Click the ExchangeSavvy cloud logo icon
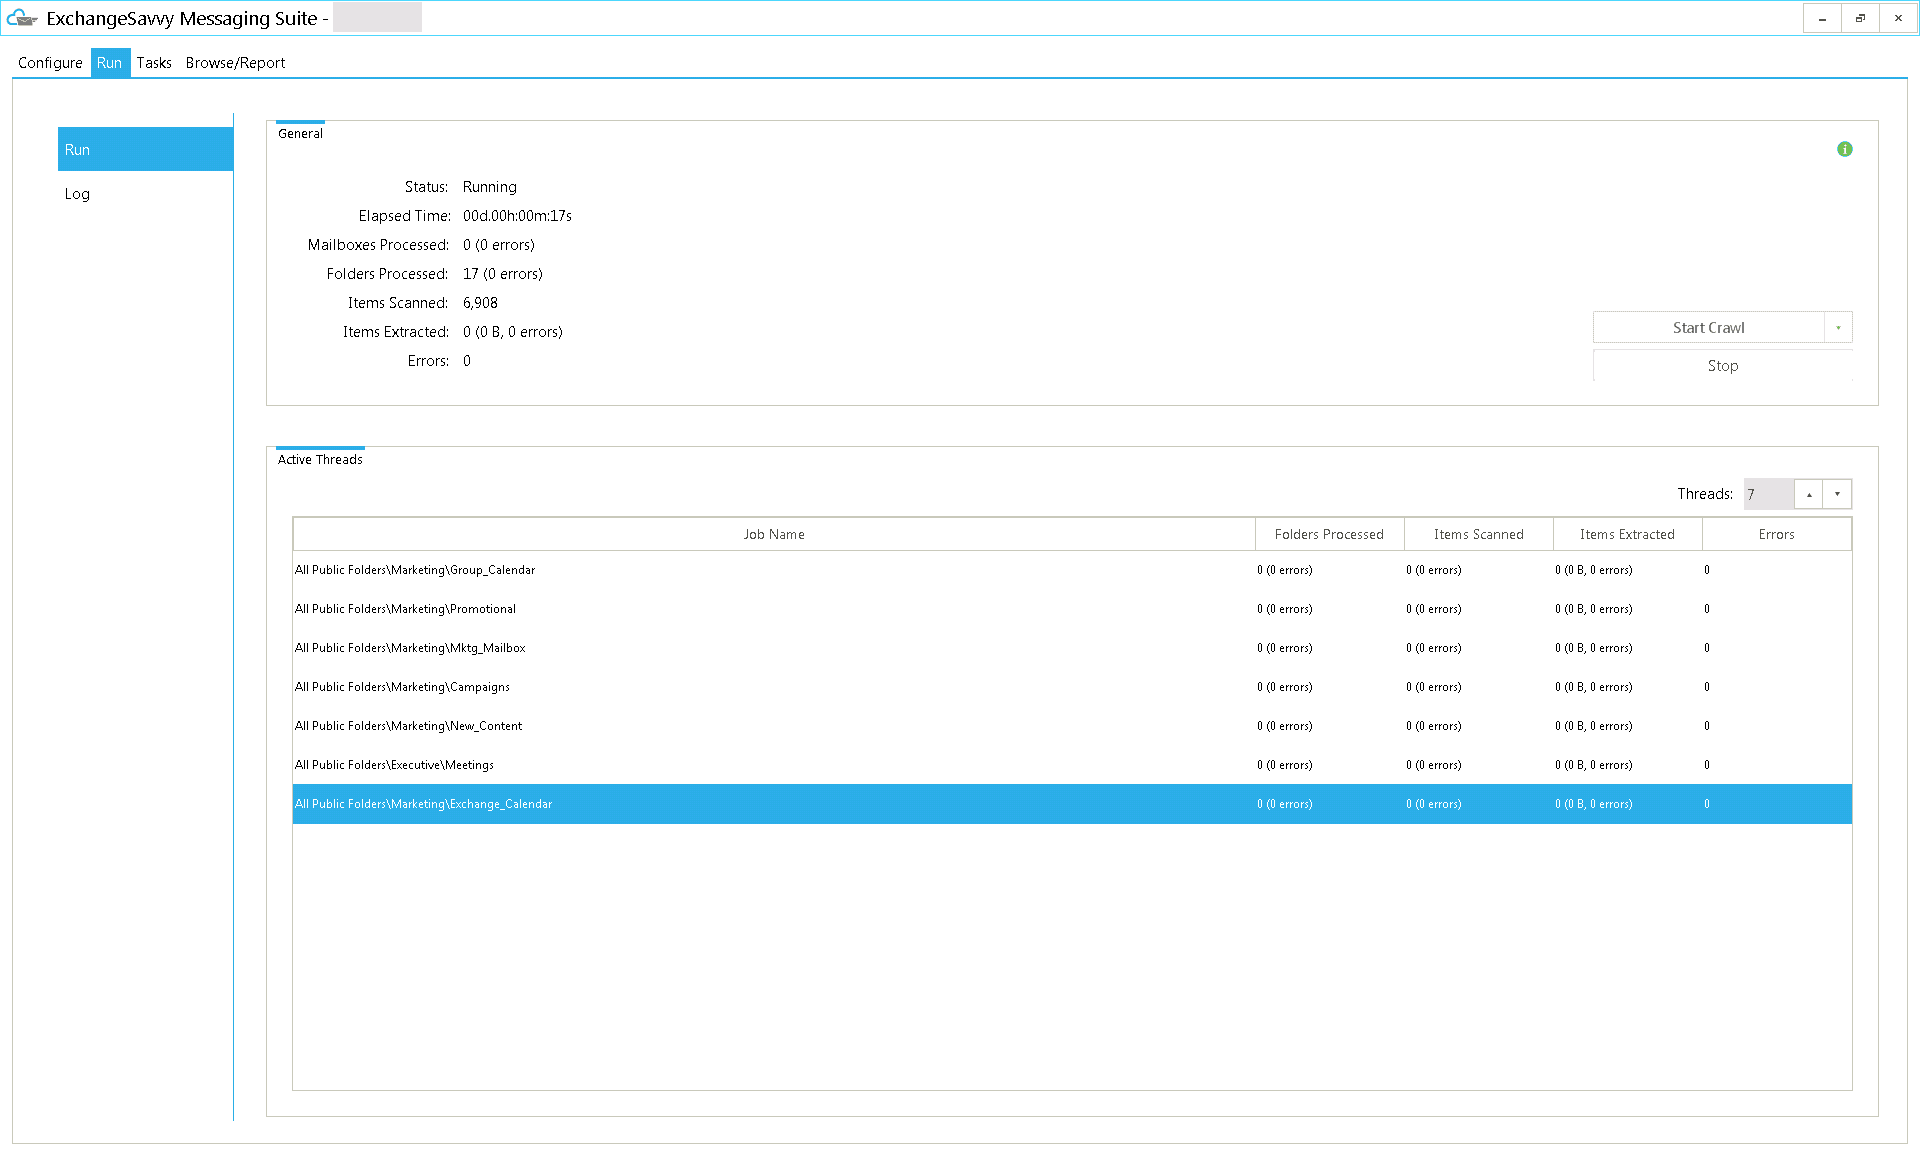Image resolution: width=1920 pixels, height=1156 pixels. click(22, 18)
